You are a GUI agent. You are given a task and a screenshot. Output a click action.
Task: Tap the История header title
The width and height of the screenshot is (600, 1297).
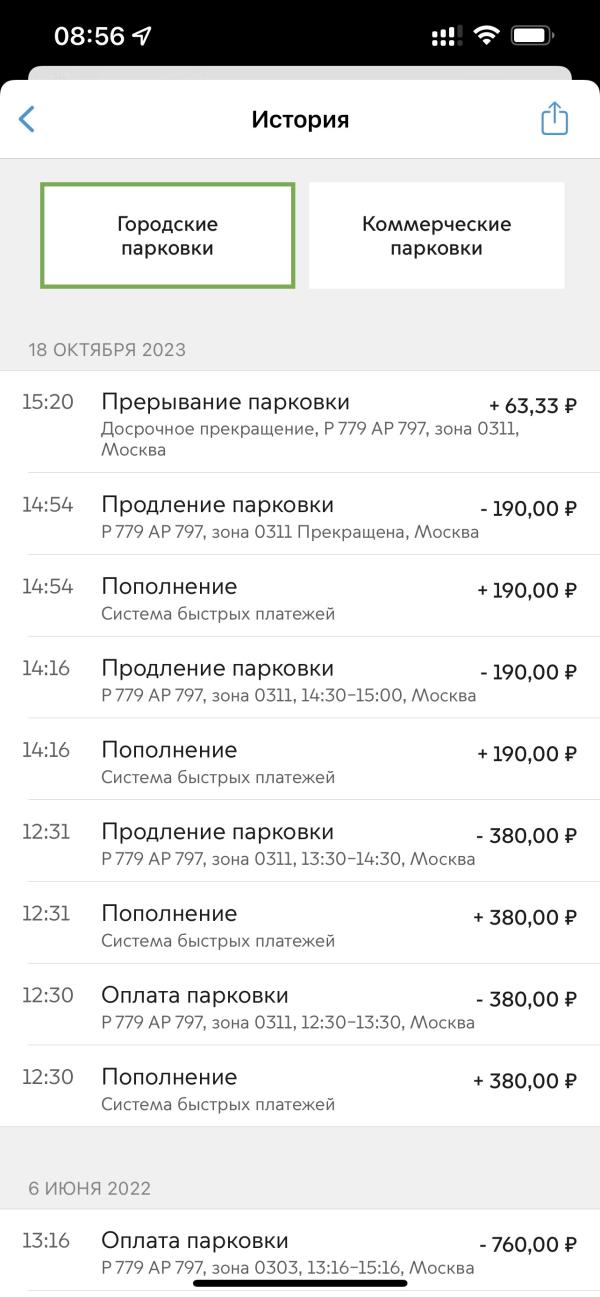pyautogui.click(x=300, y=120)
